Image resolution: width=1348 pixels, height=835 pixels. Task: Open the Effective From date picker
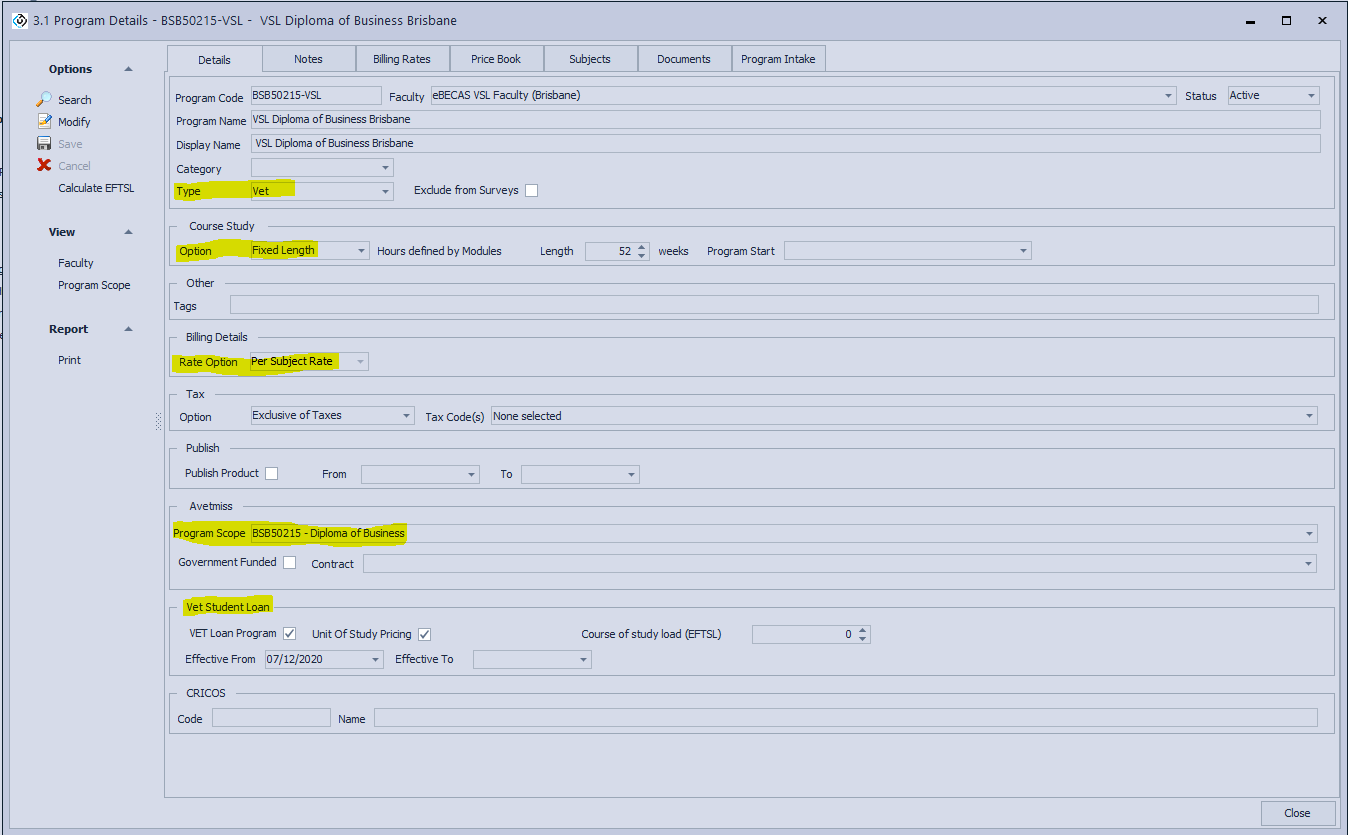tap(375, 660)
